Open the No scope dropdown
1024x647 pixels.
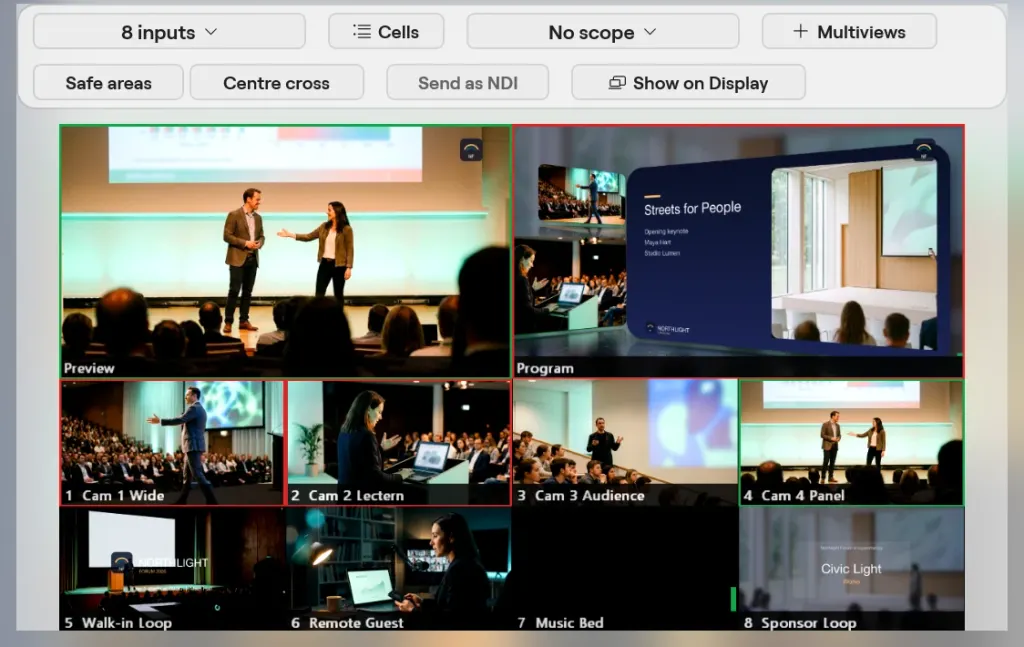[602, 31]
